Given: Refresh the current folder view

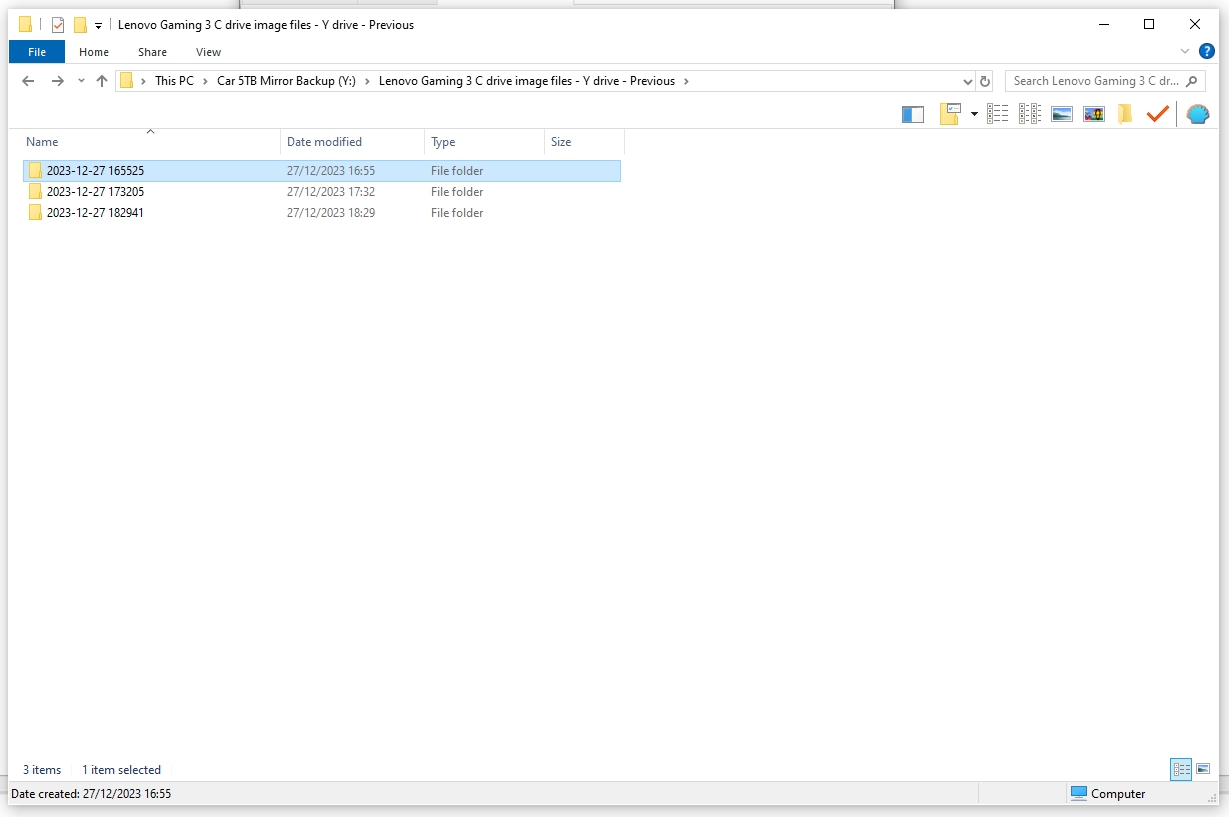Looking at the screenshot, I should [x=985, y=82].
